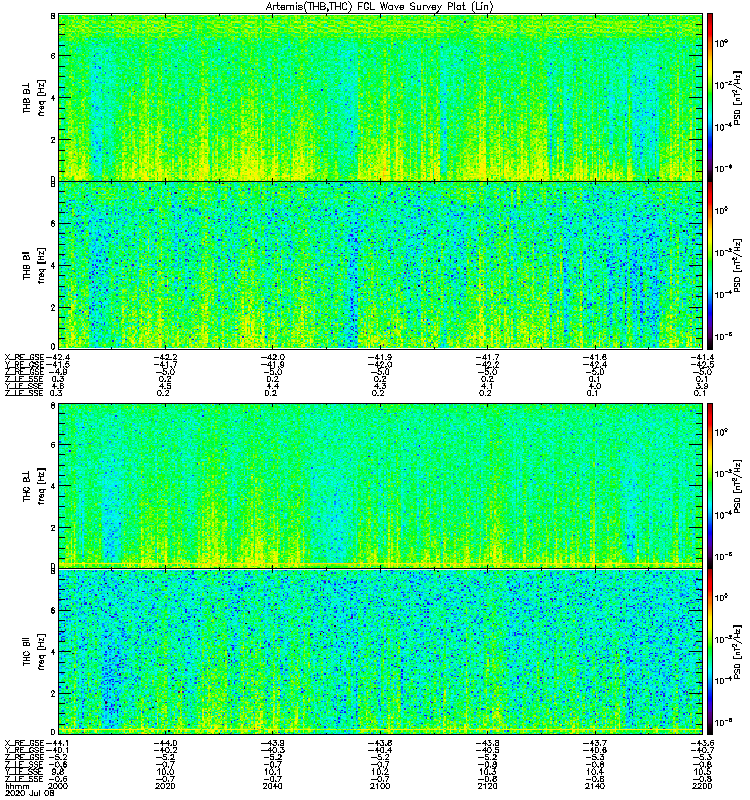The width and height of the screenshot is (750, 800).
Task: Select the 2020 time axis label
Action: [x=165, y=787]
